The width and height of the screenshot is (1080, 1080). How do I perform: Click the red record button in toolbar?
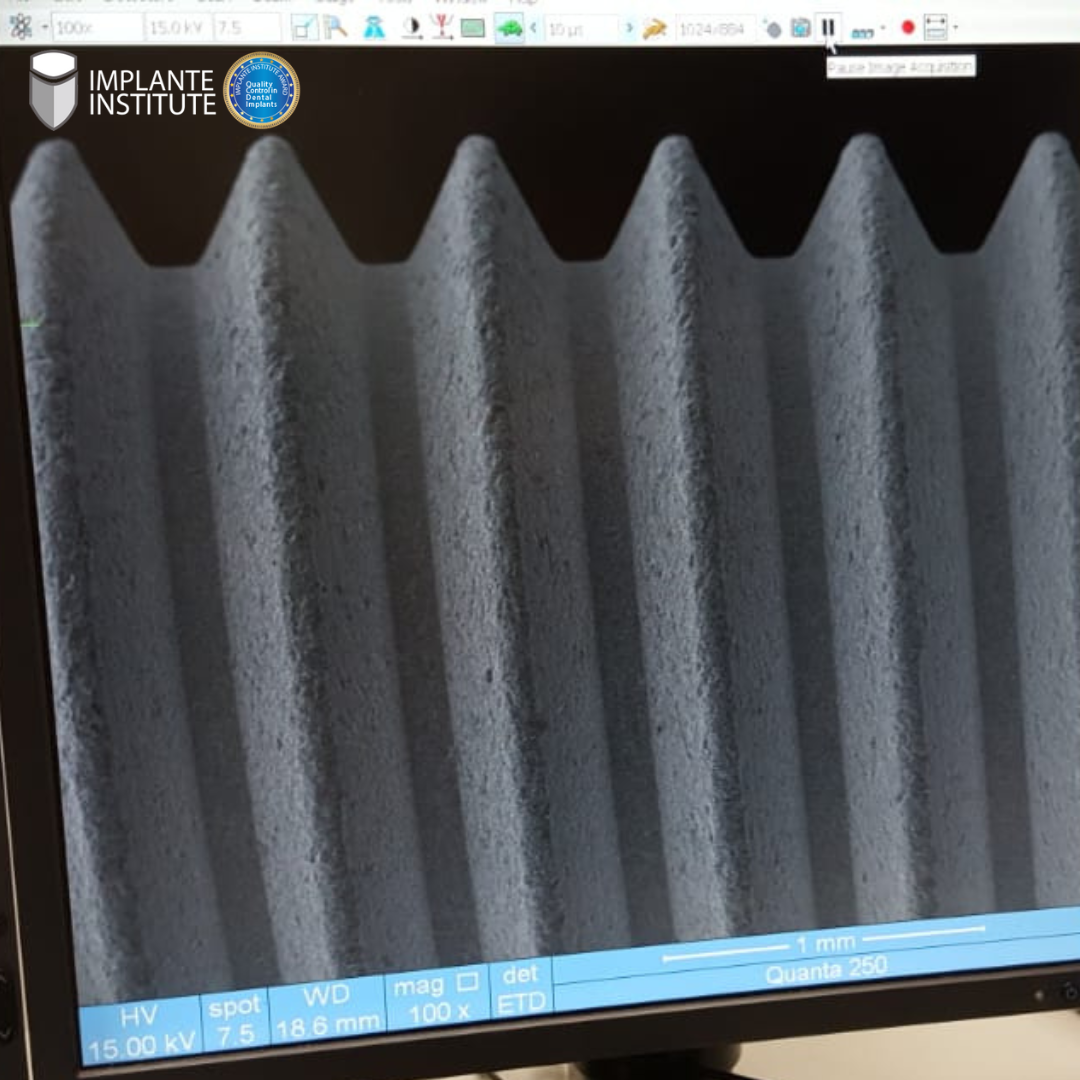(x=907, y=27)
